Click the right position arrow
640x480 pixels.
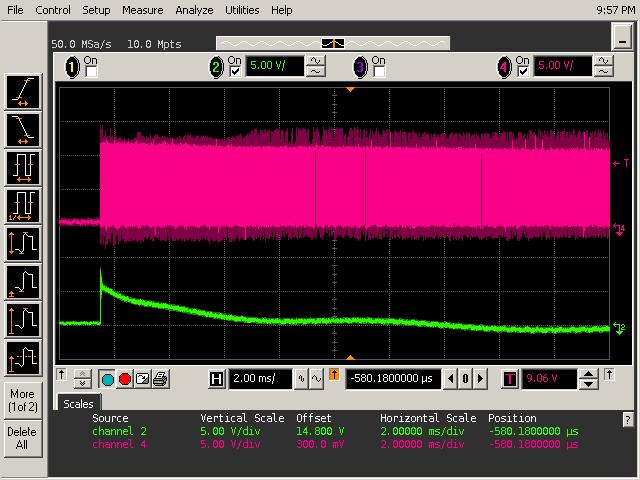click(x=480, y=379)
